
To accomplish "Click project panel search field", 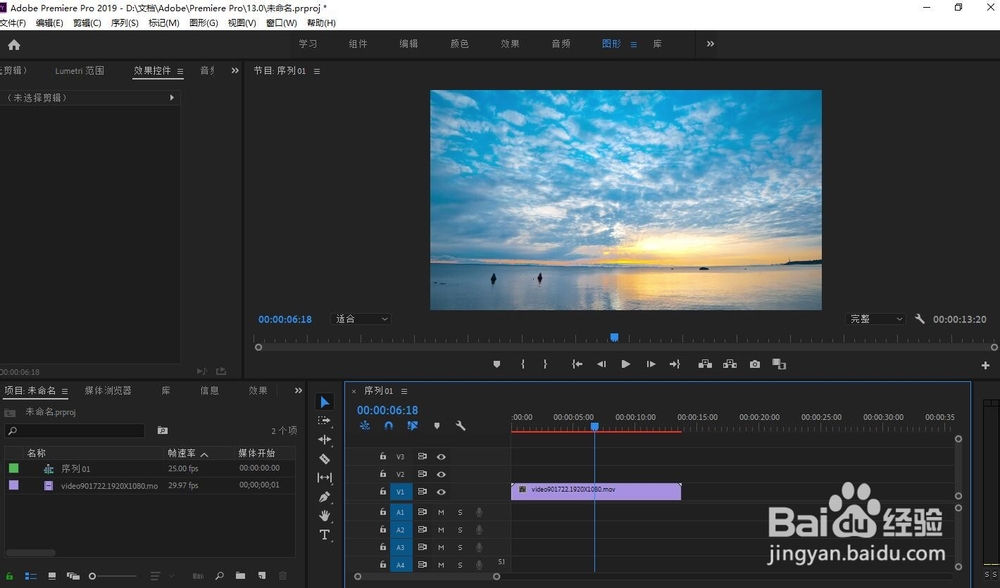I will click(x=75, y=431).
